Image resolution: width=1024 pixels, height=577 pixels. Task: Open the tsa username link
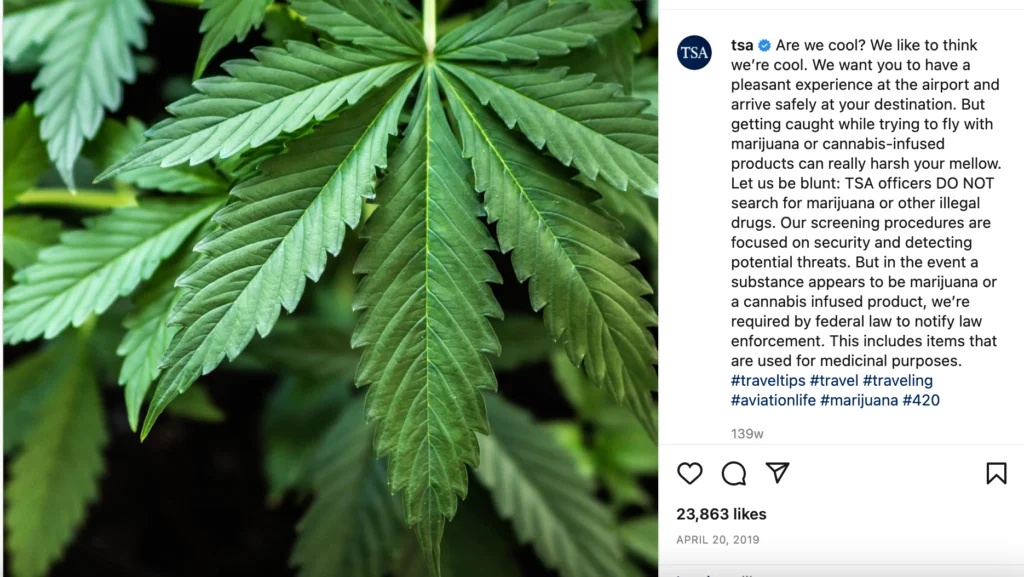pos(742,45)
